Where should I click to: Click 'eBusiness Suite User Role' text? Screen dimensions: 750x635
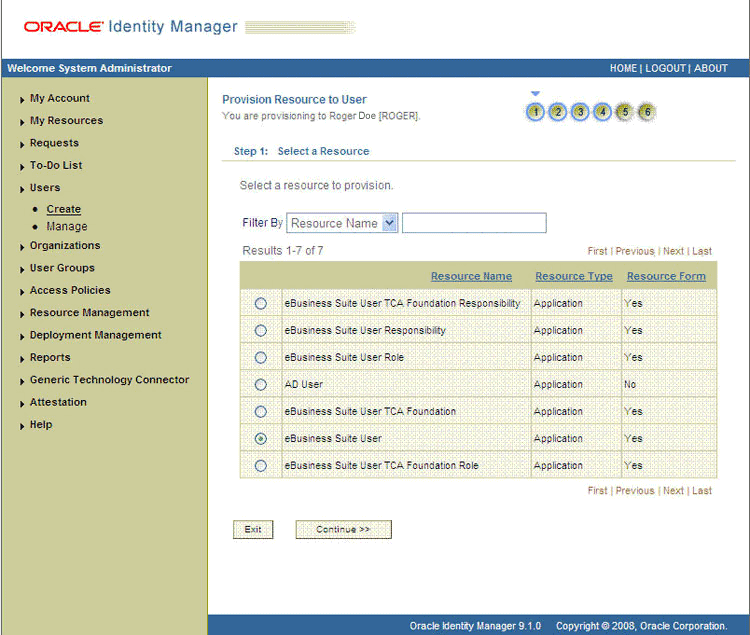point(344,358)
